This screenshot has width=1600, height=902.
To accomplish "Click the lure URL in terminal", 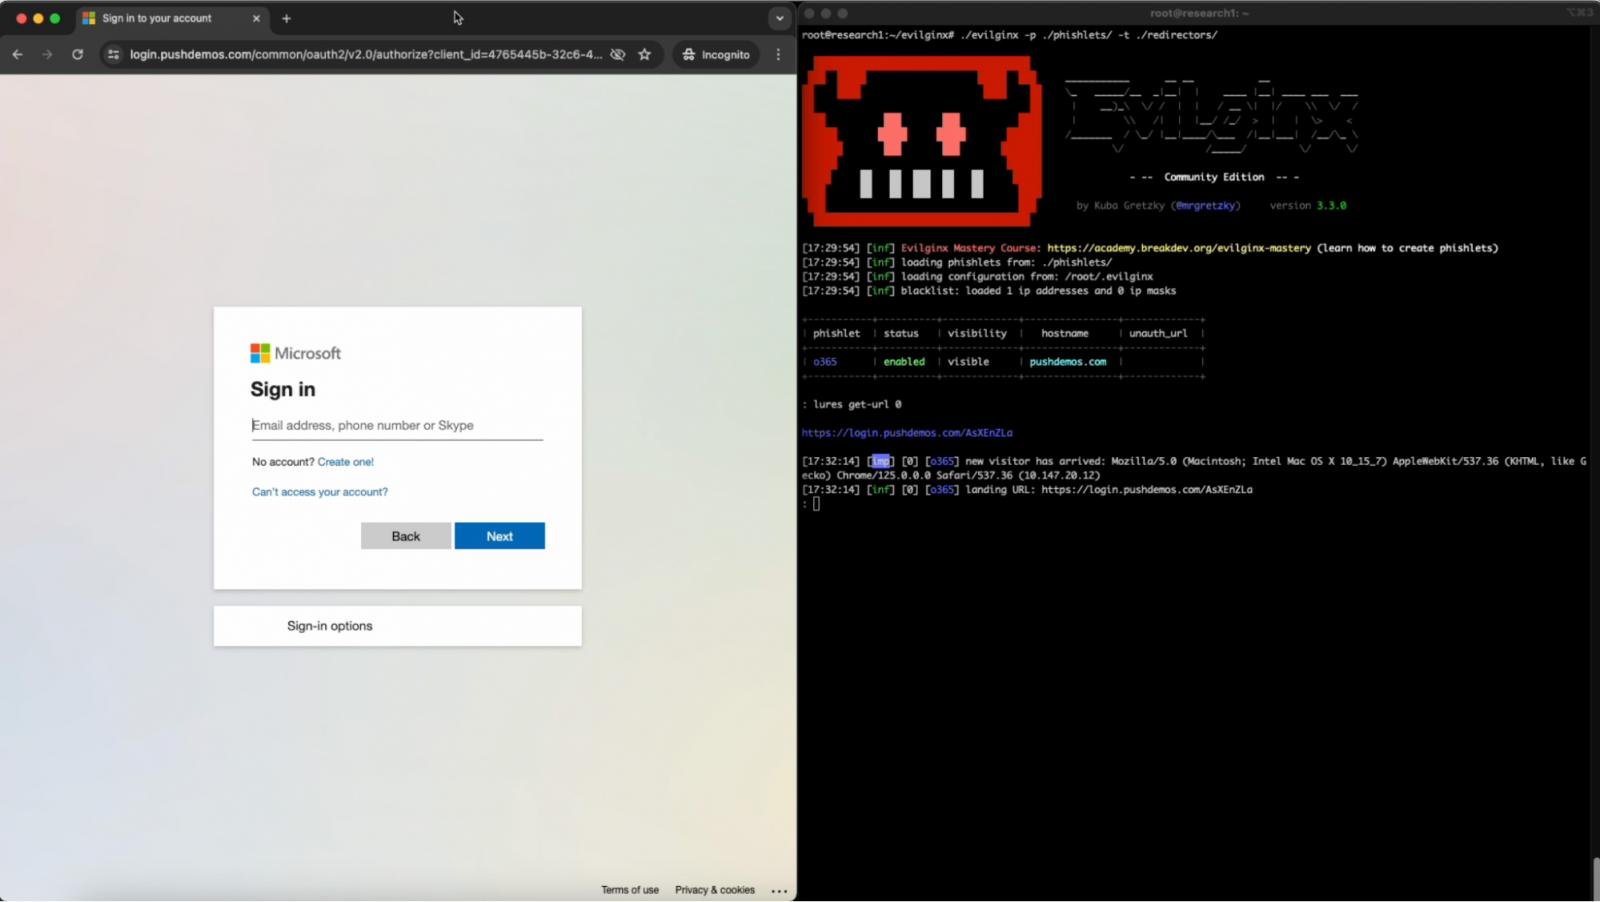I will tap(907, 433).
